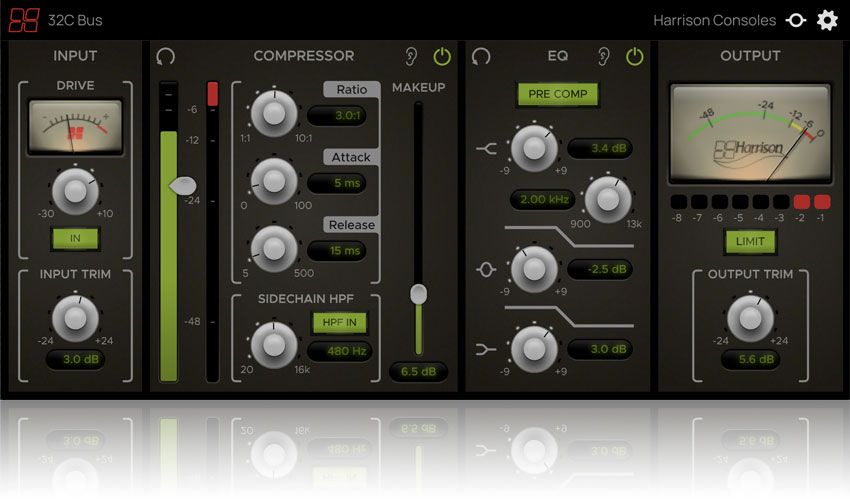850x500 pixels.
Task: Toggle the EQ power button
Action: click(634, 56)
